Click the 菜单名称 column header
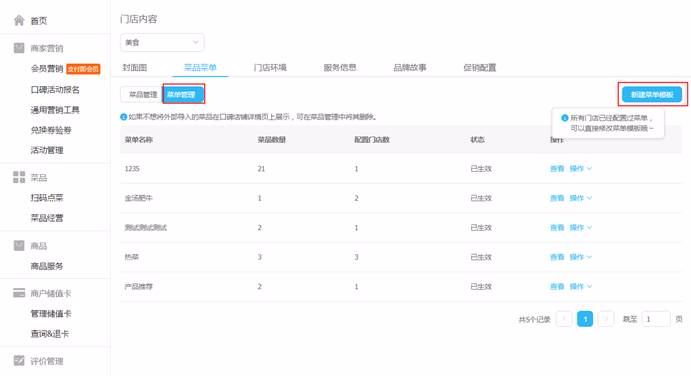691x376 pixels. click(x=138, y=140)
